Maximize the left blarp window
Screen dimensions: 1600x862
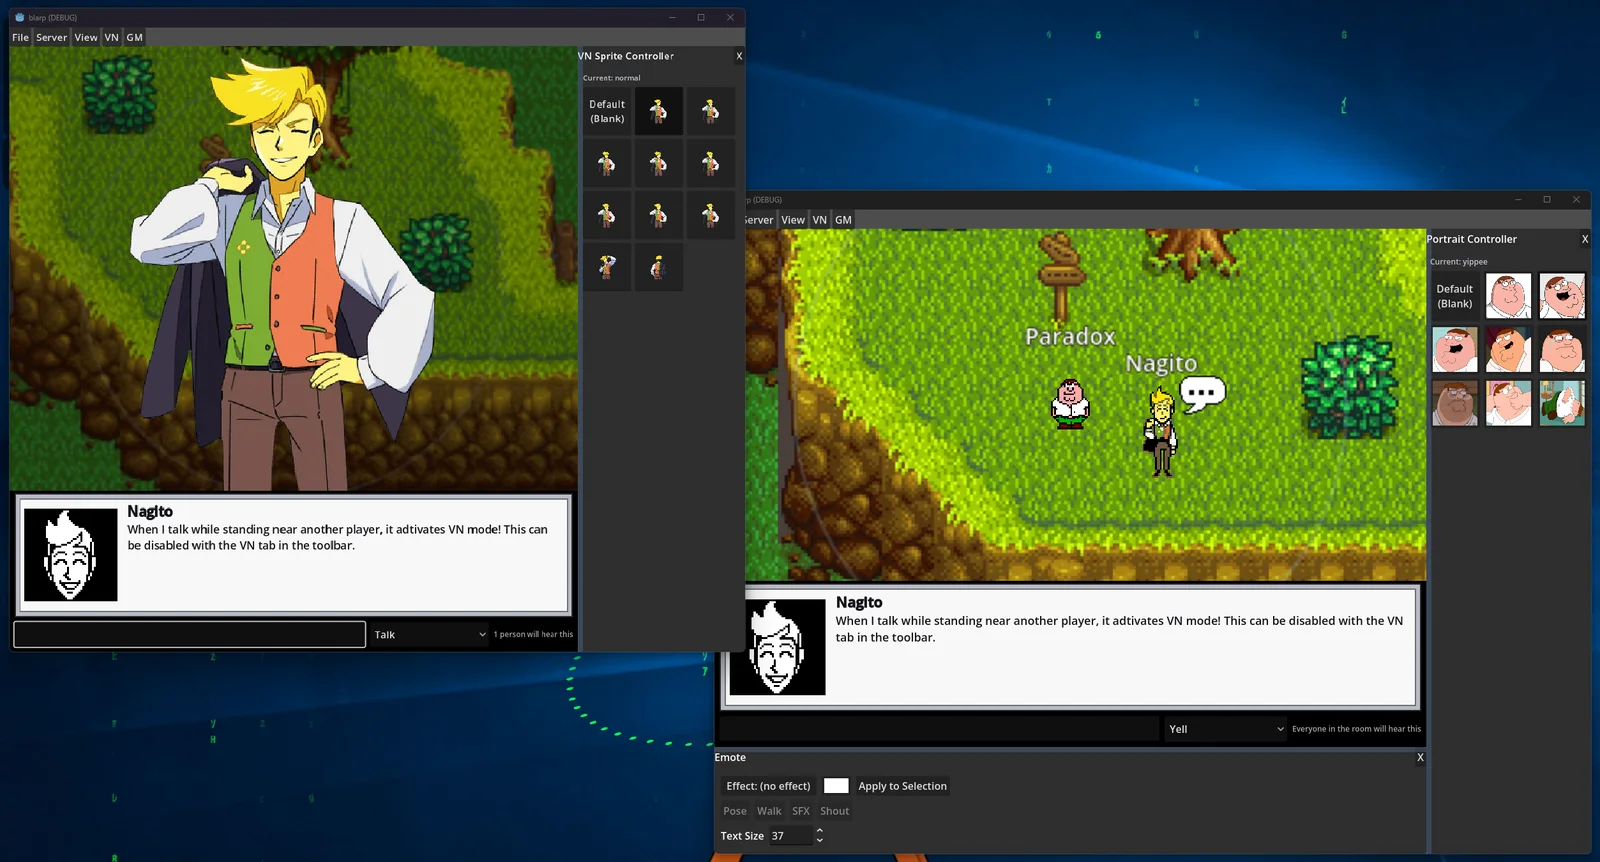pyautogui.click(x=701, y=17)
